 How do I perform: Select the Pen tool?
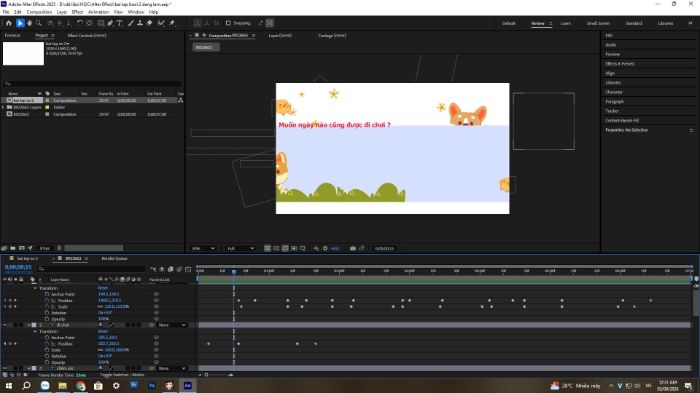[110, 23]
